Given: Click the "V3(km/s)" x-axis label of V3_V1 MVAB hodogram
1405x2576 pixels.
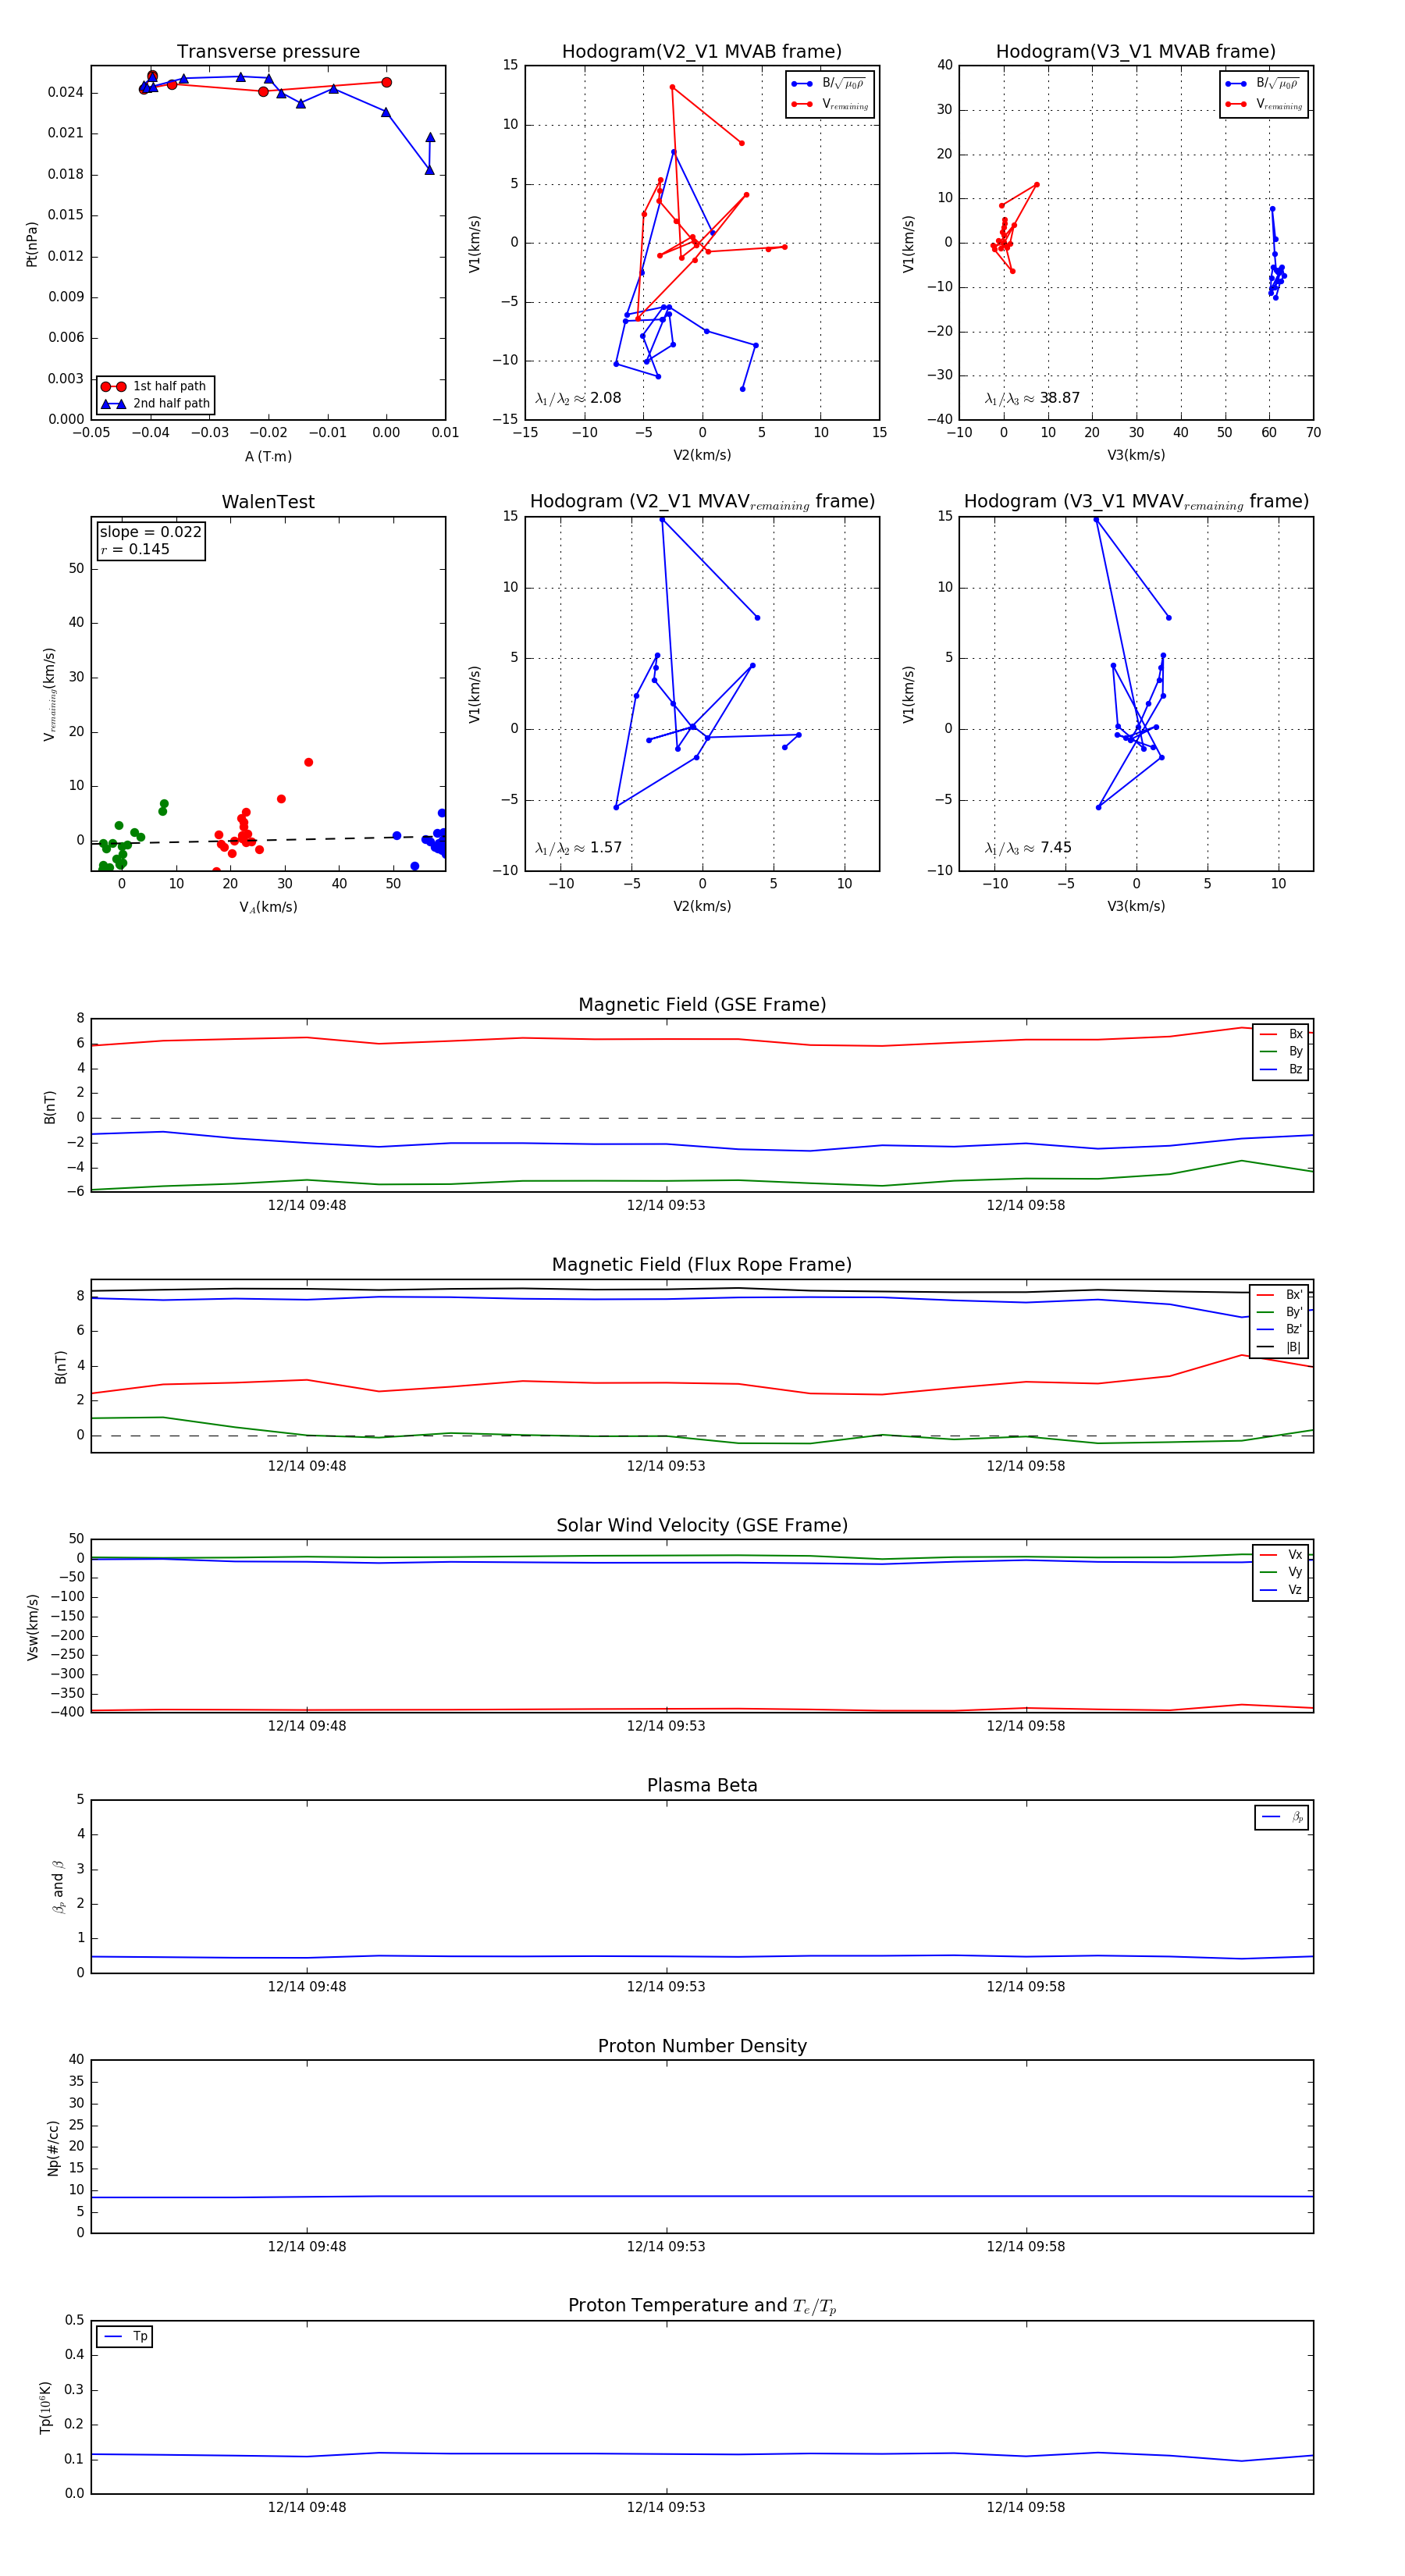Looking at the screenshot, I should 1136,455.
